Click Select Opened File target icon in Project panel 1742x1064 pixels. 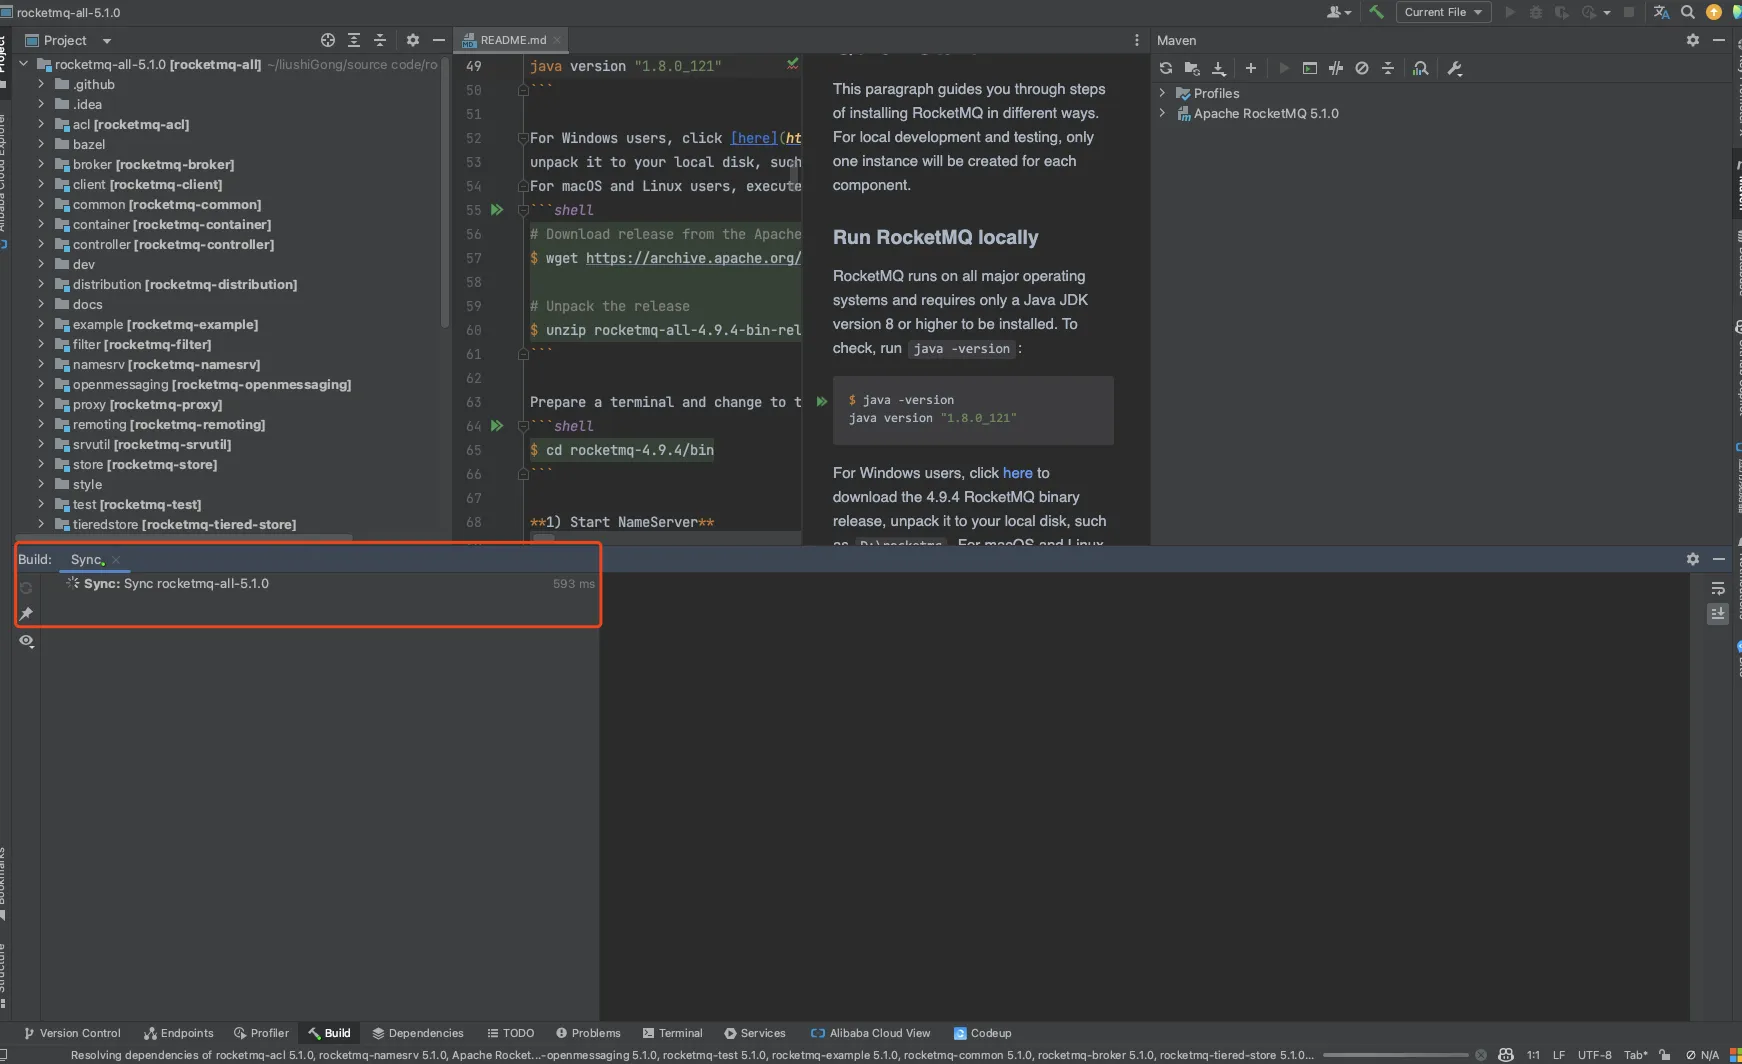328,40
